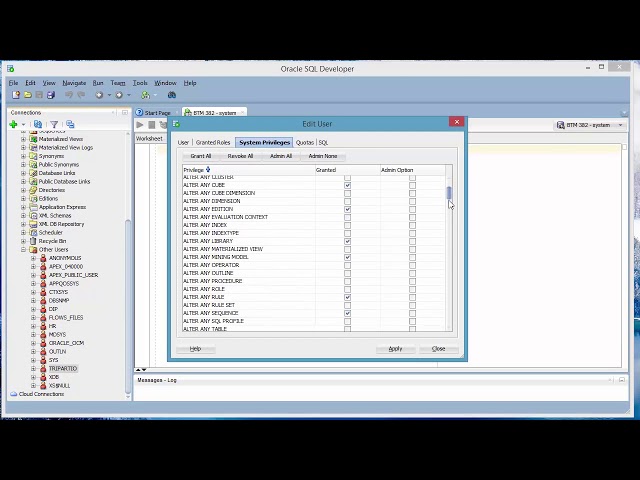Click the privileges list vertical scrollbar thumb

[449, 193]
